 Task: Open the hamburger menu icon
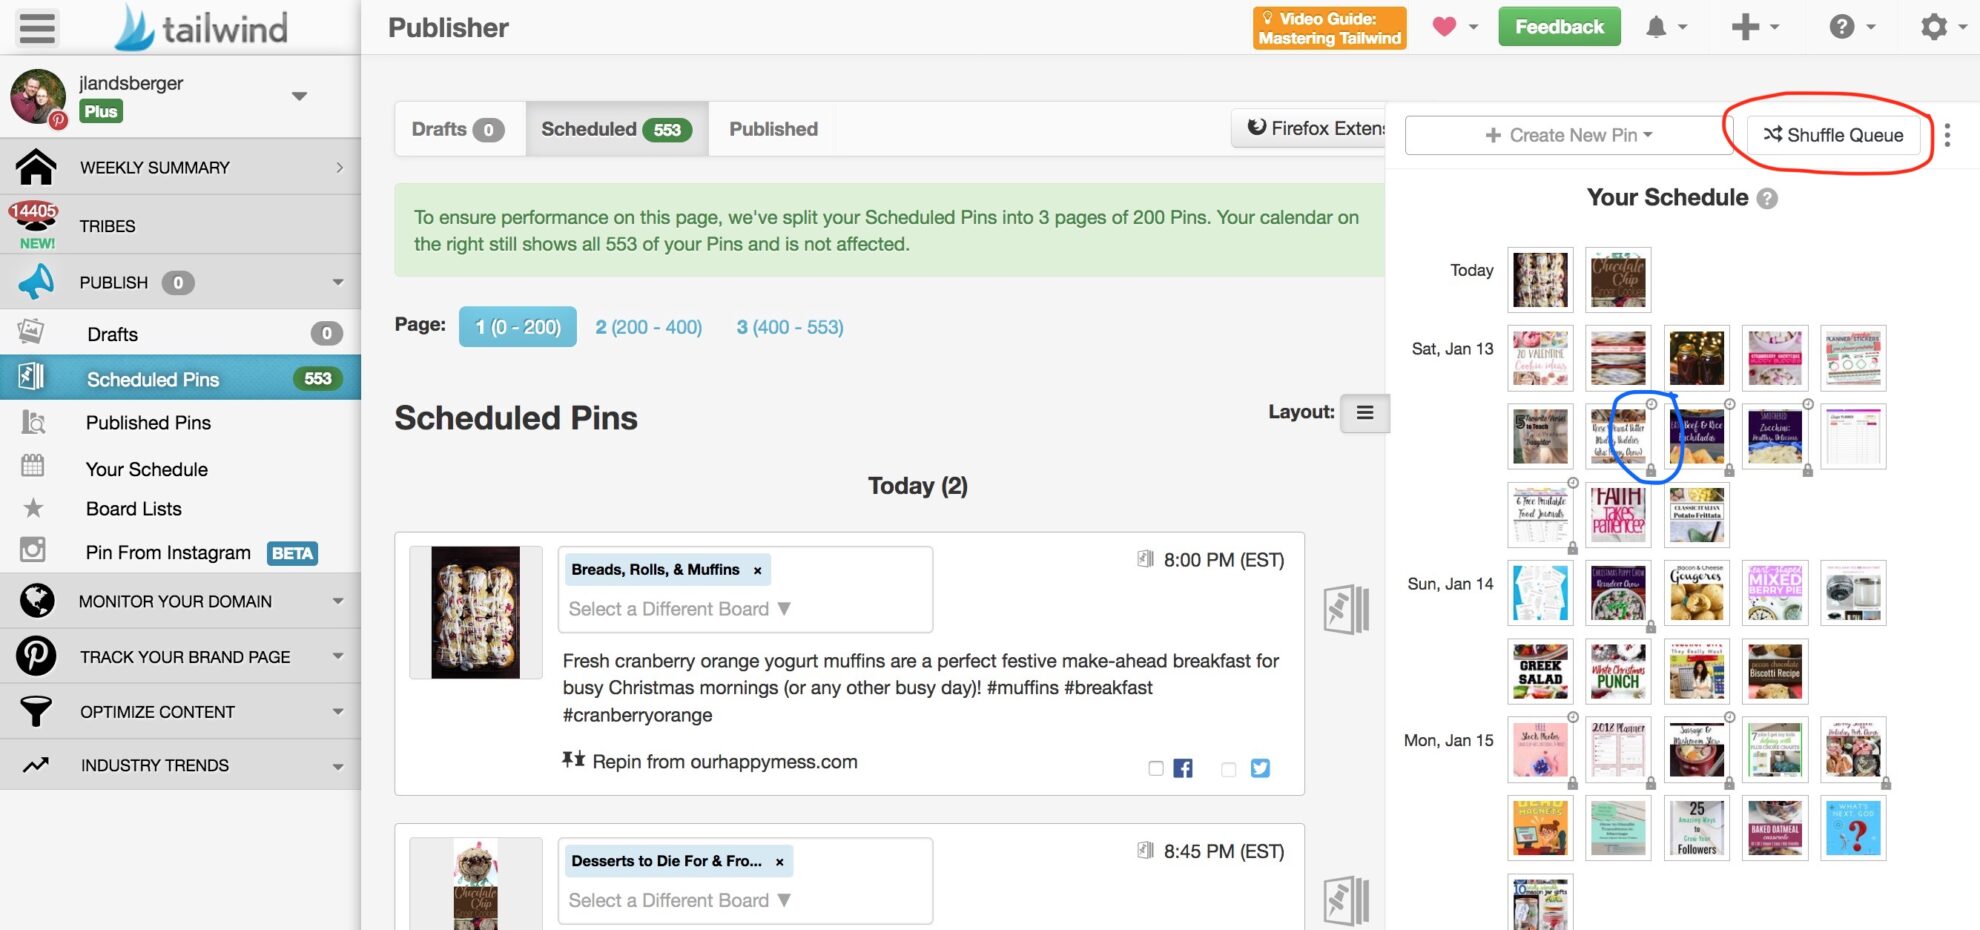37,27
